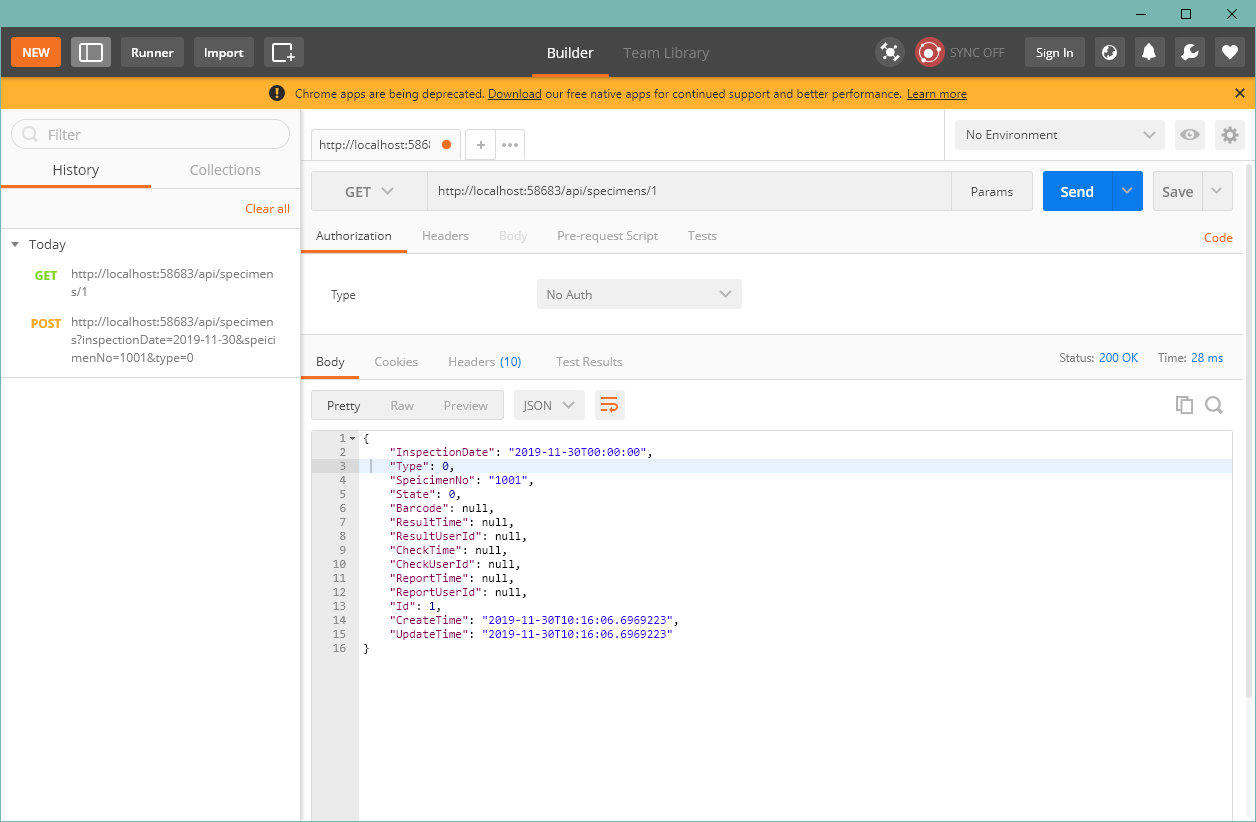Select Pretty response view
Screen dimensions: 1256x822
[343, 405]
